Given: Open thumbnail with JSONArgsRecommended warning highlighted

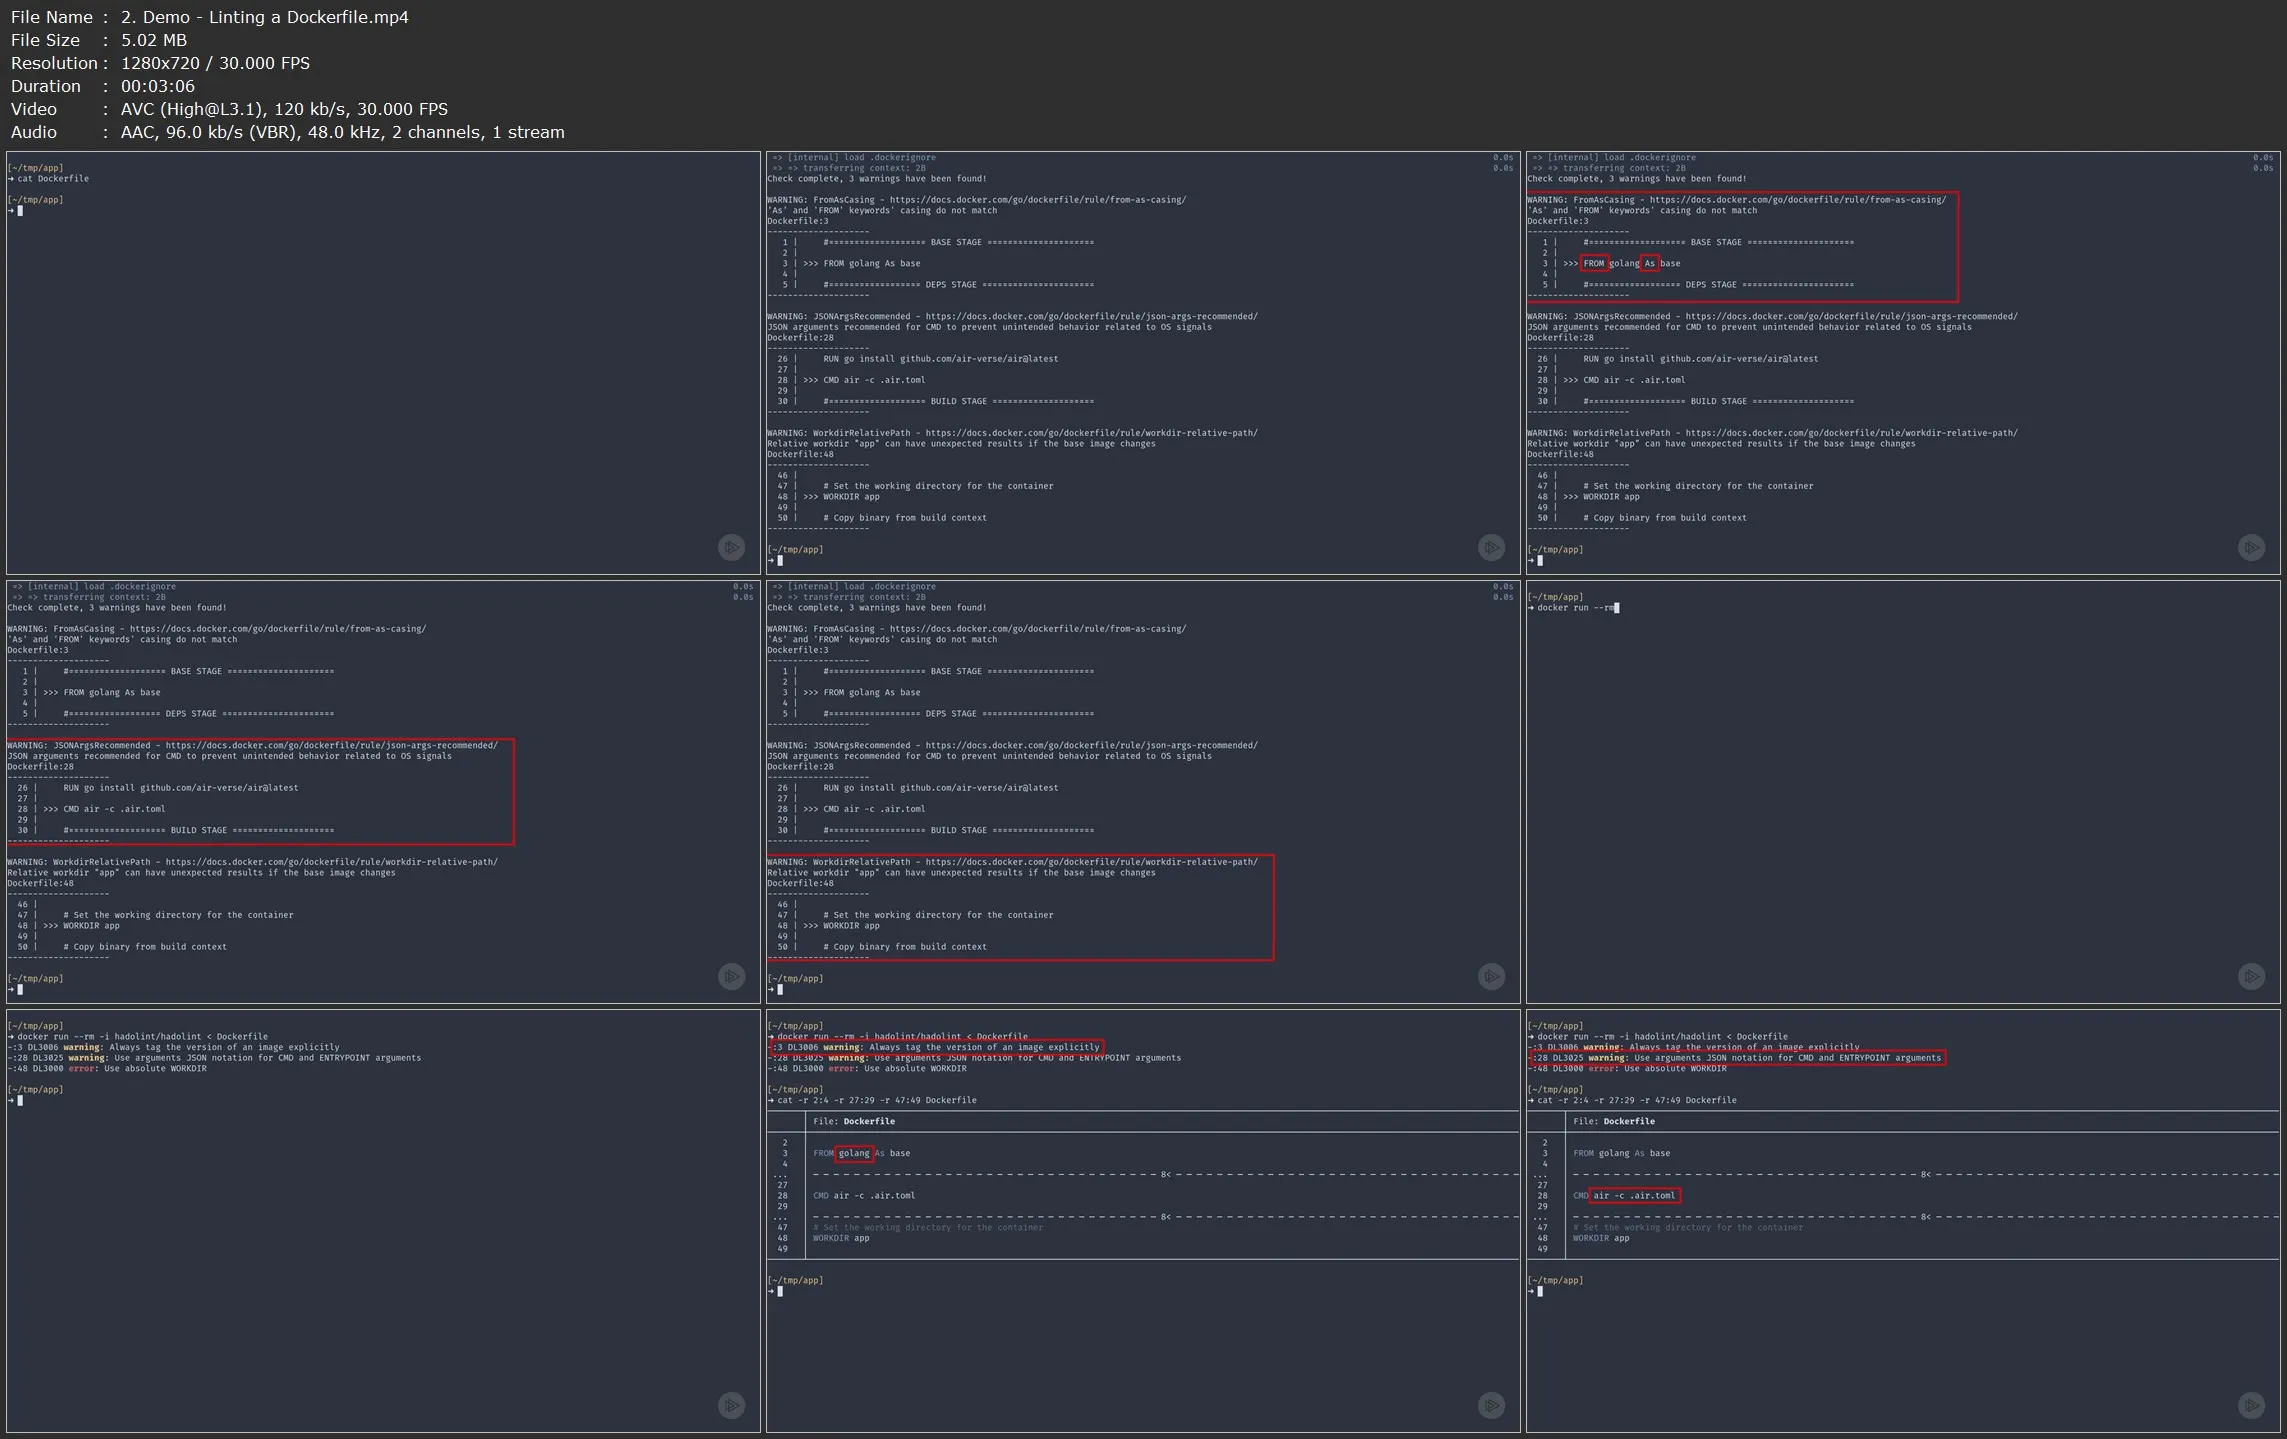Looking at the screenshot, I should click(383, 792).
